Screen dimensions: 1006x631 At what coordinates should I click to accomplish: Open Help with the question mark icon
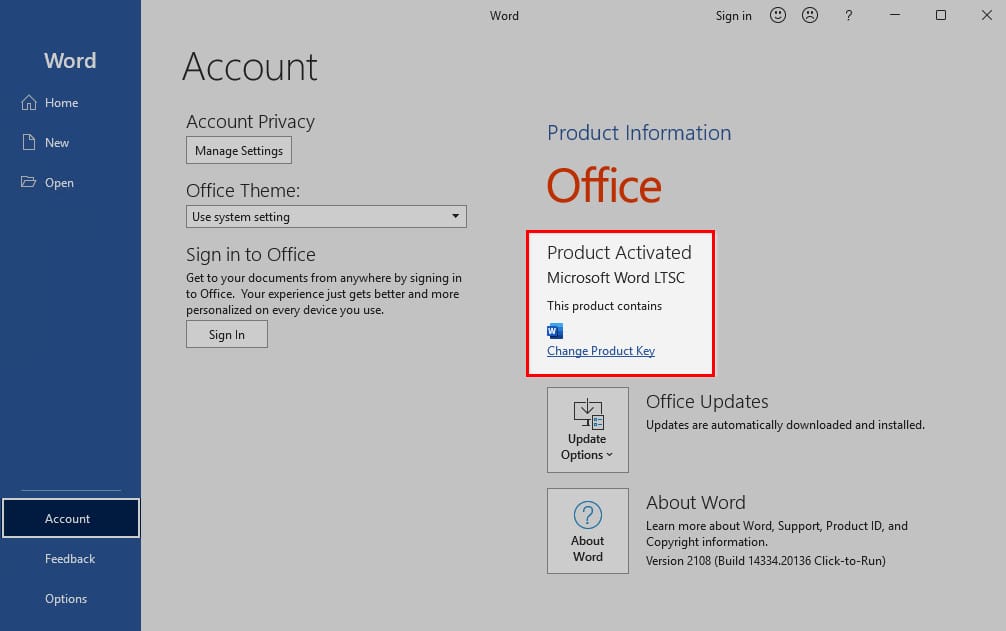849,15
